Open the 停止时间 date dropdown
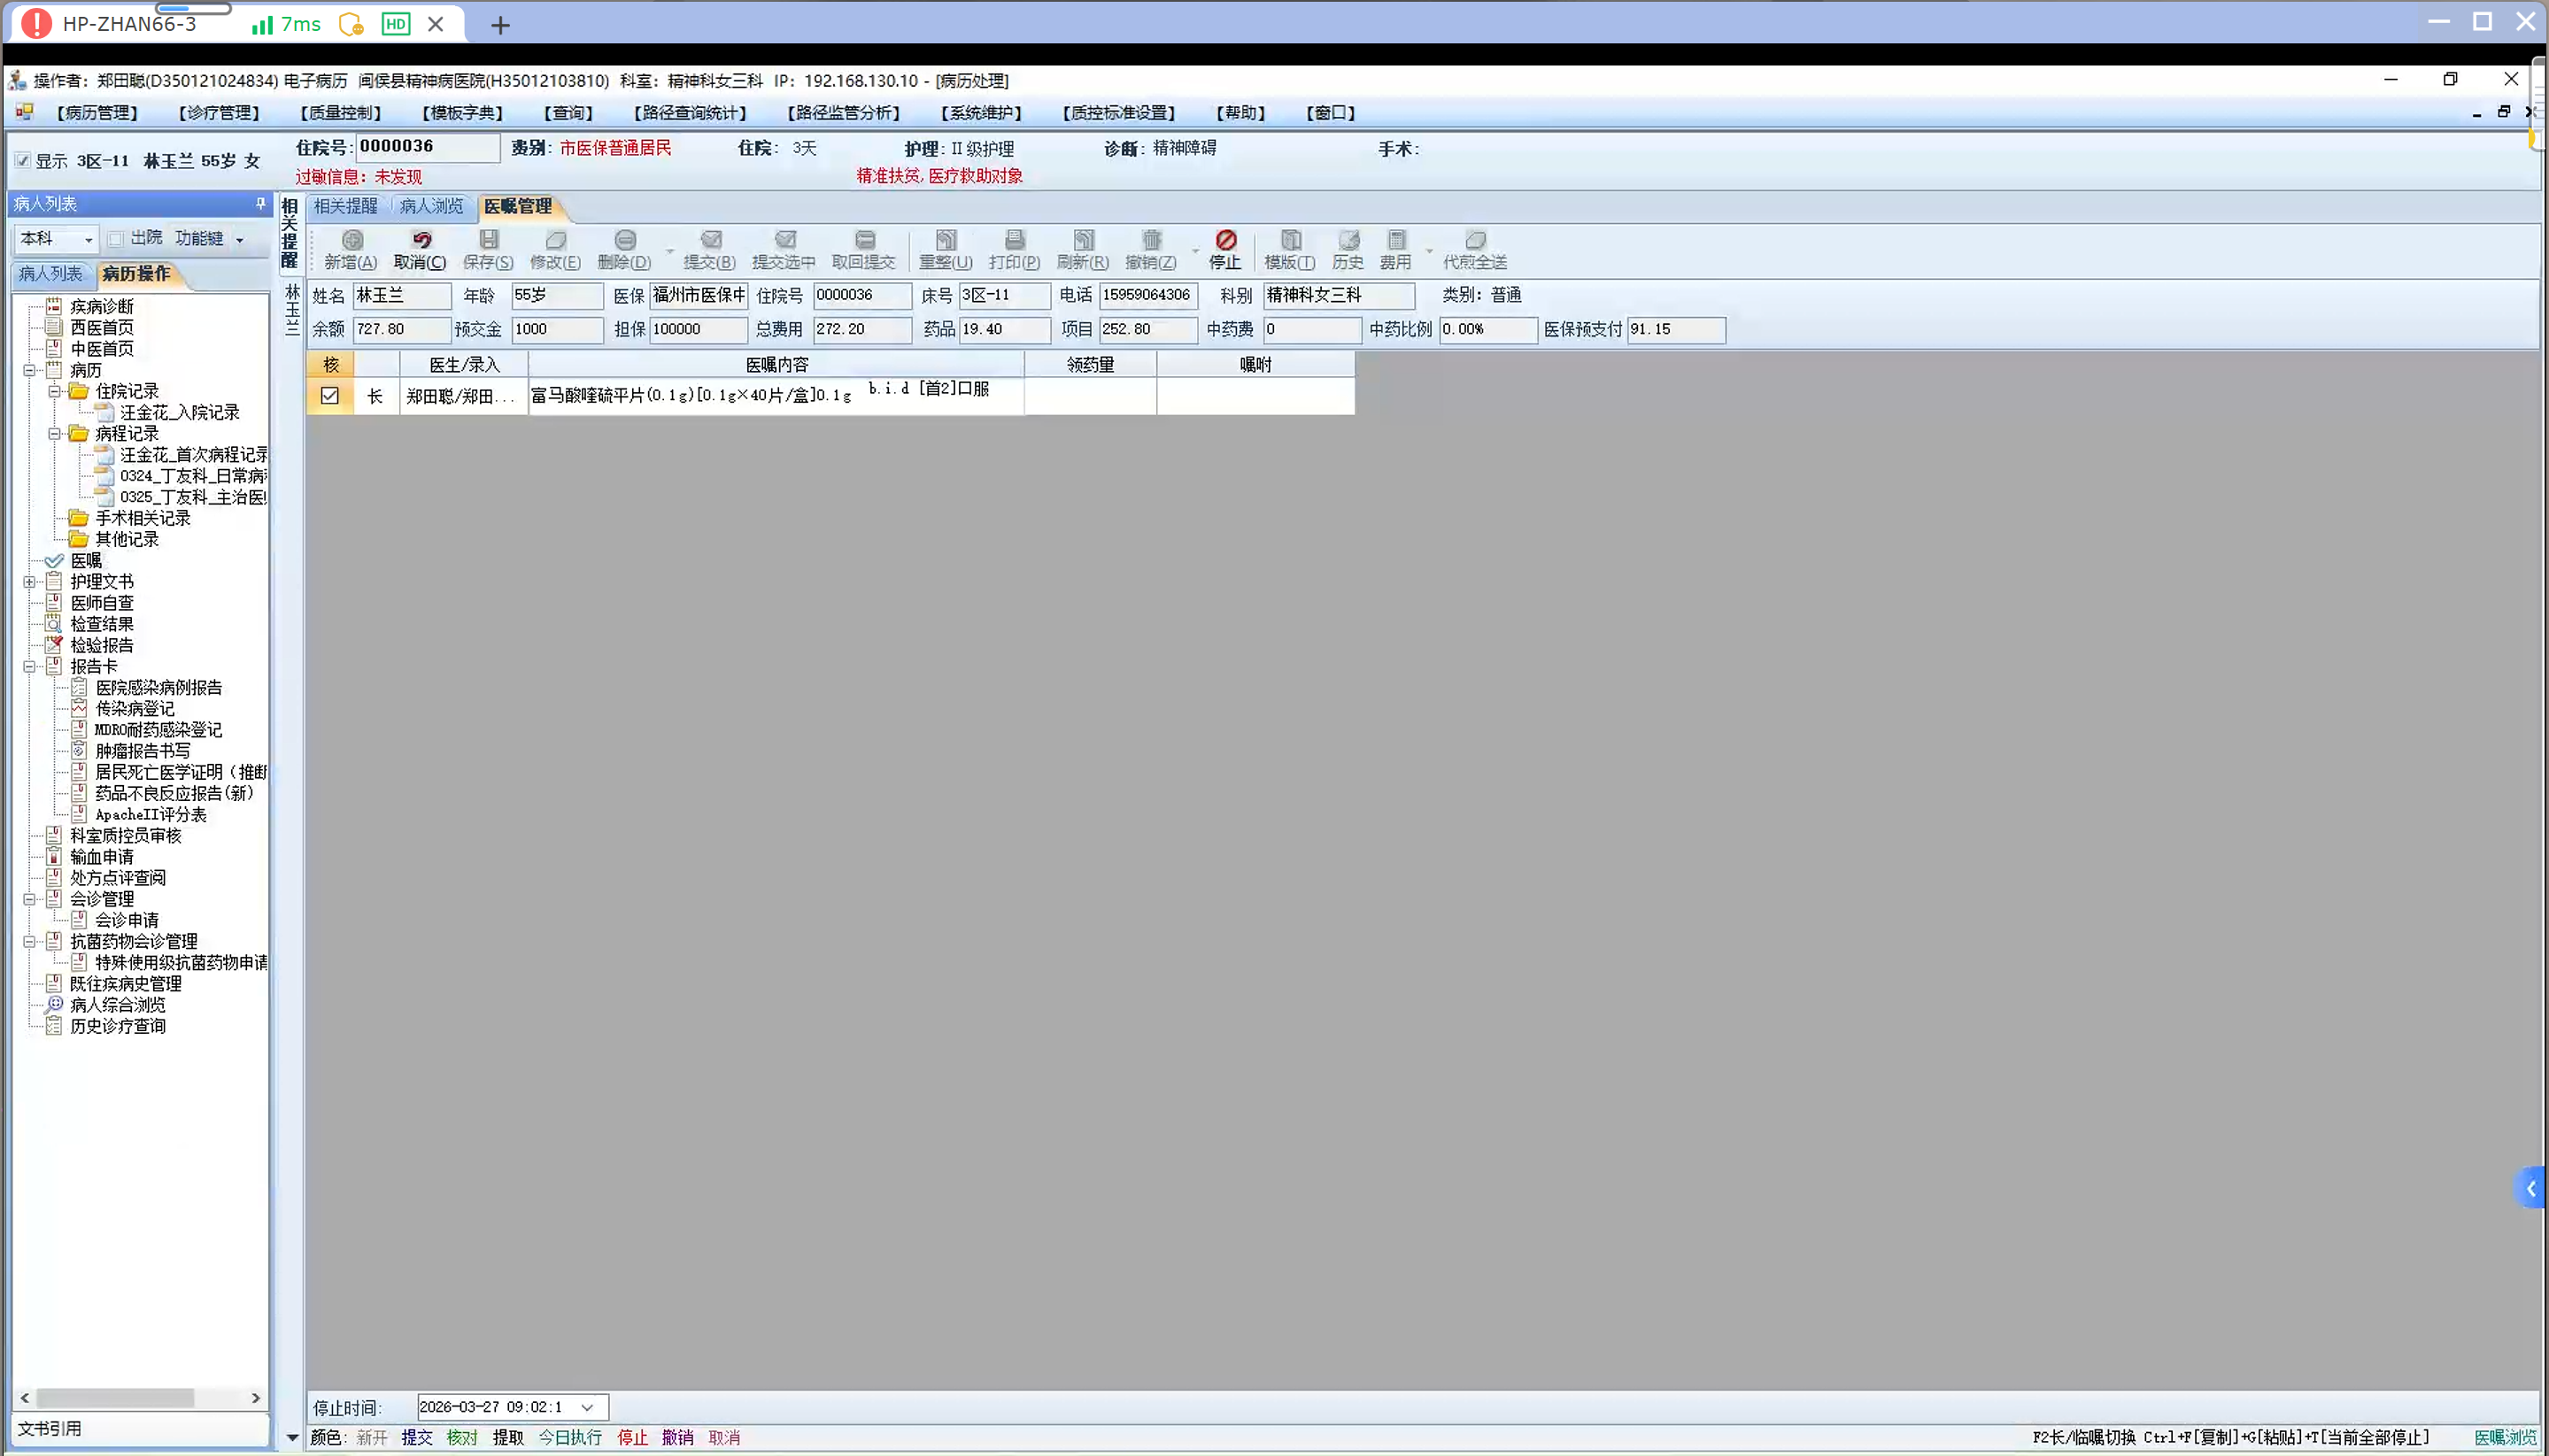Viewport: 2549px width, 1456px height. coord(588,1407)
